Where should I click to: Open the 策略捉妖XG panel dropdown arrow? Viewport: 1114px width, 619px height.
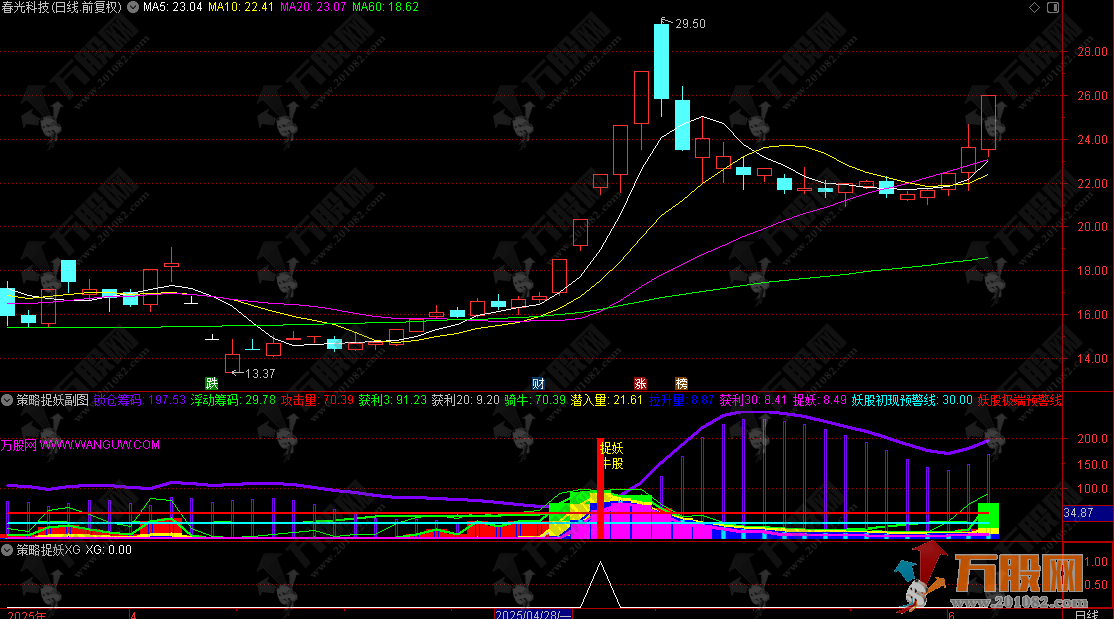pyautogui.click(x=8, y=549)
